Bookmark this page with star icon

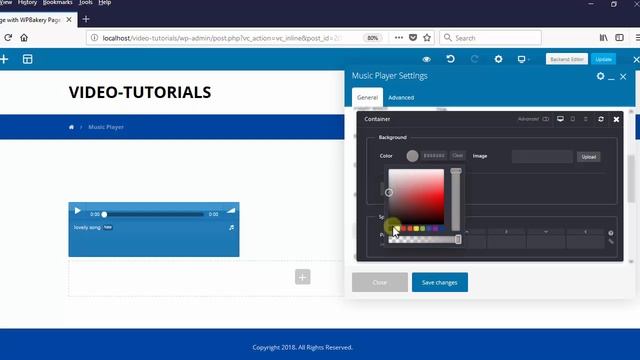point(427,38)
